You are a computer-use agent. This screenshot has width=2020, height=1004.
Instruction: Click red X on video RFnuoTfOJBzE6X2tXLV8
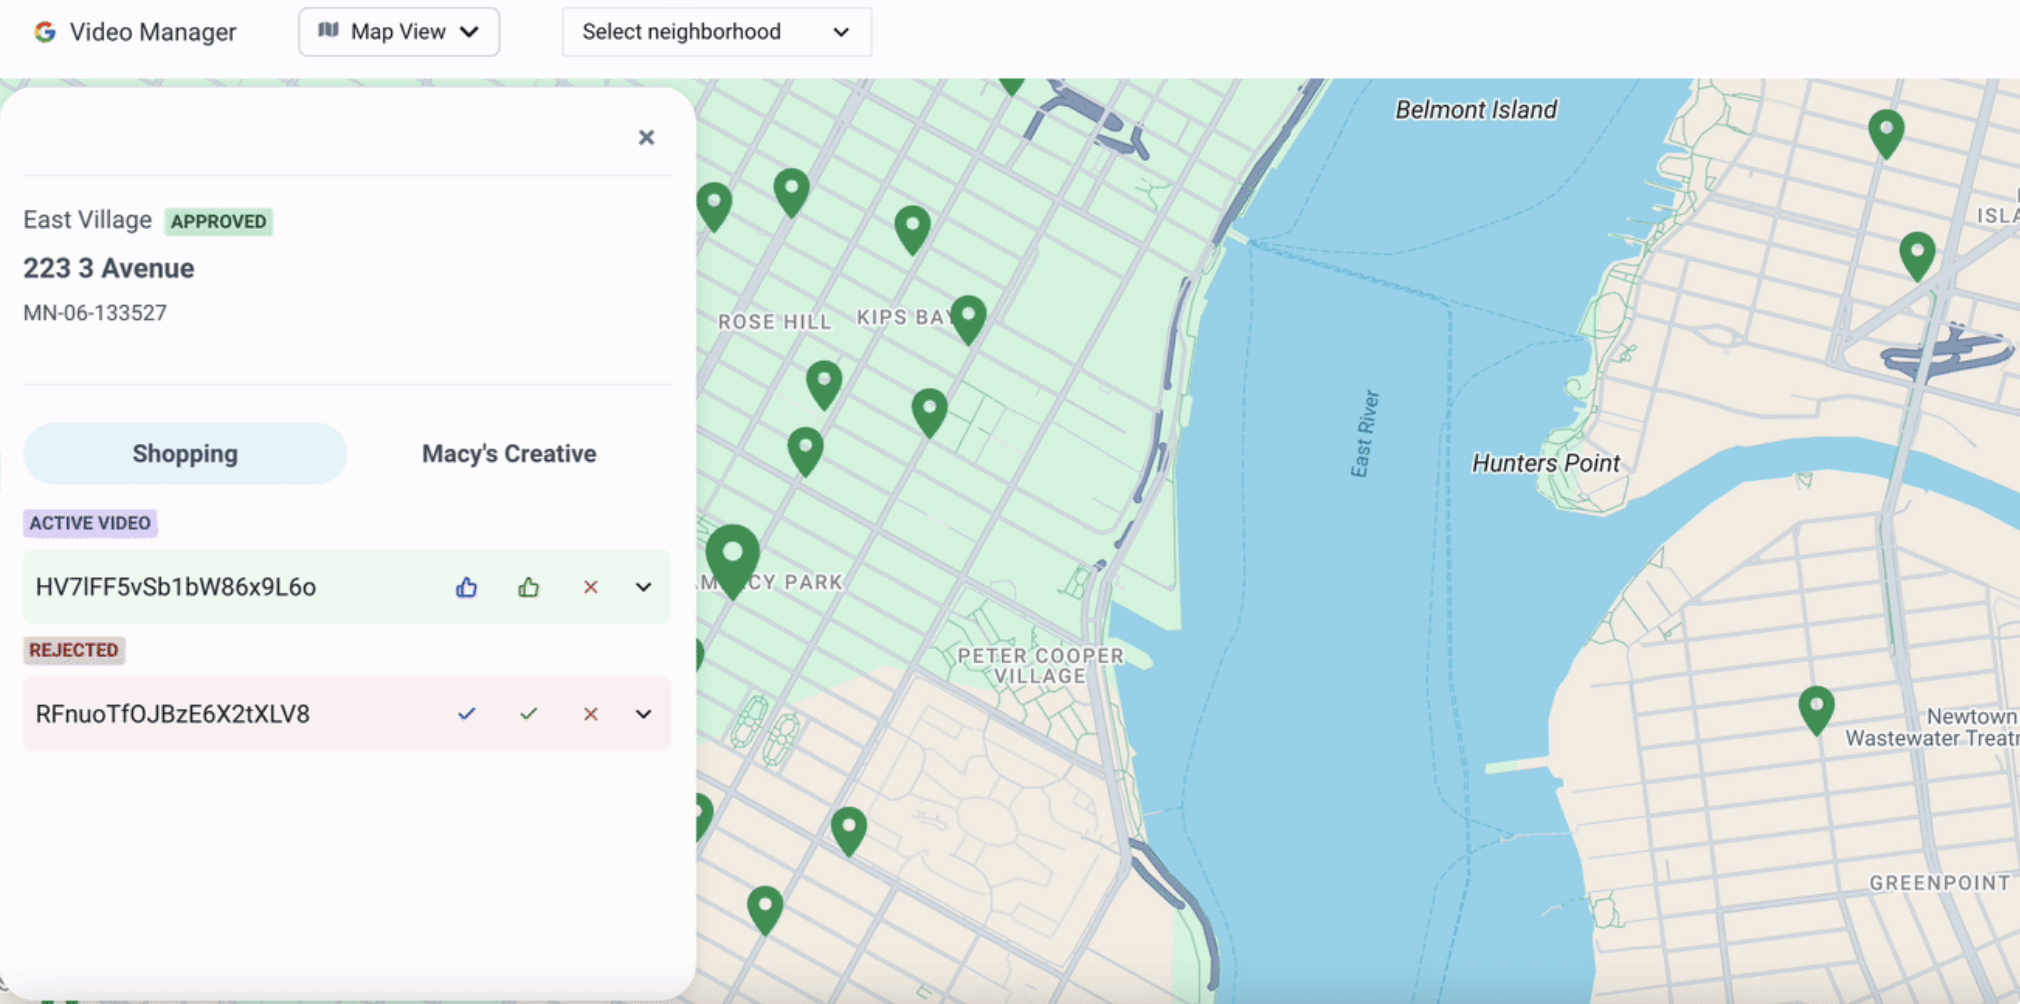(590, 714)
